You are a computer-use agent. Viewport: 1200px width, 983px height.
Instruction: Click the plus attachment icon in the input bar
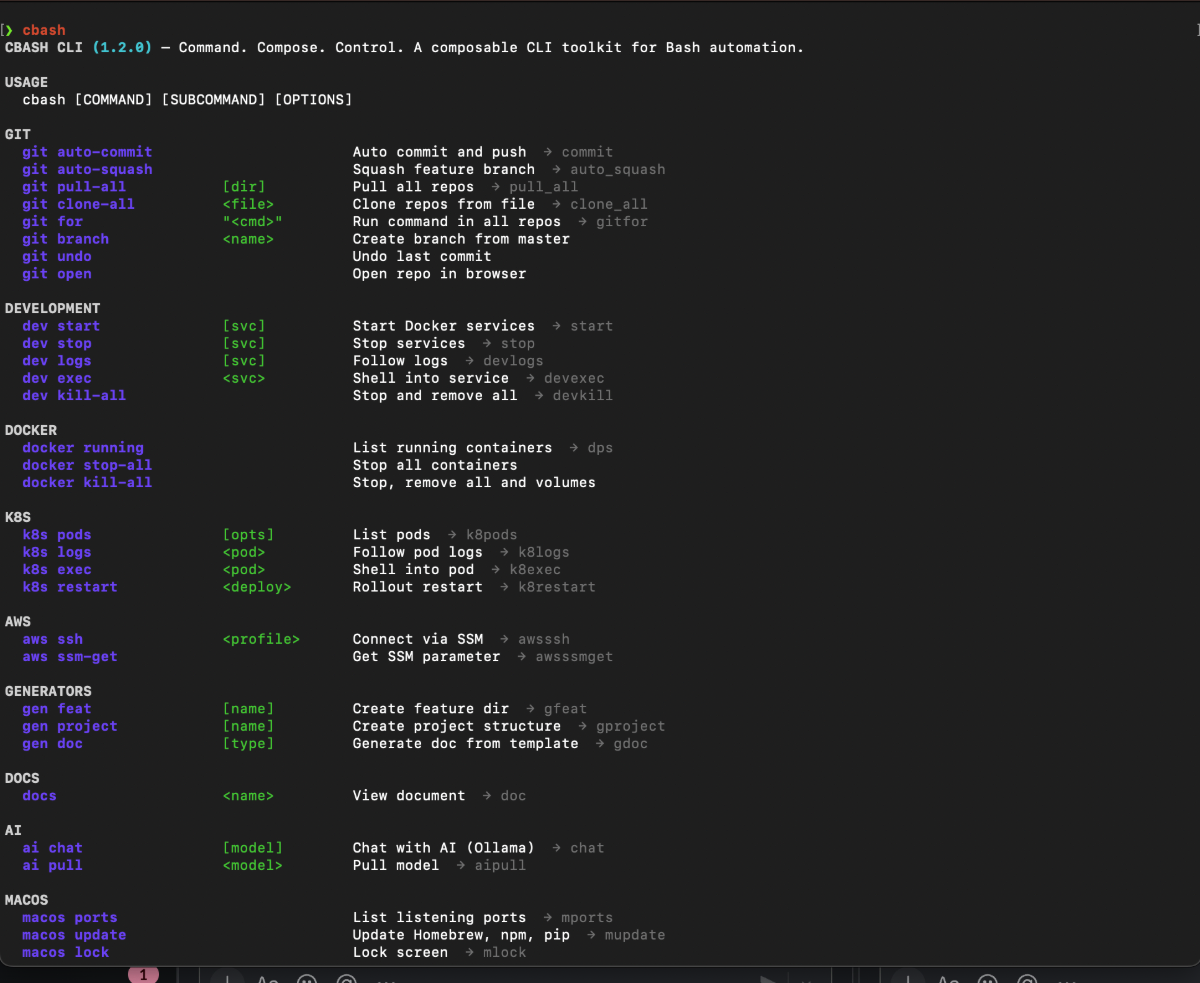(x=227, y=978)
